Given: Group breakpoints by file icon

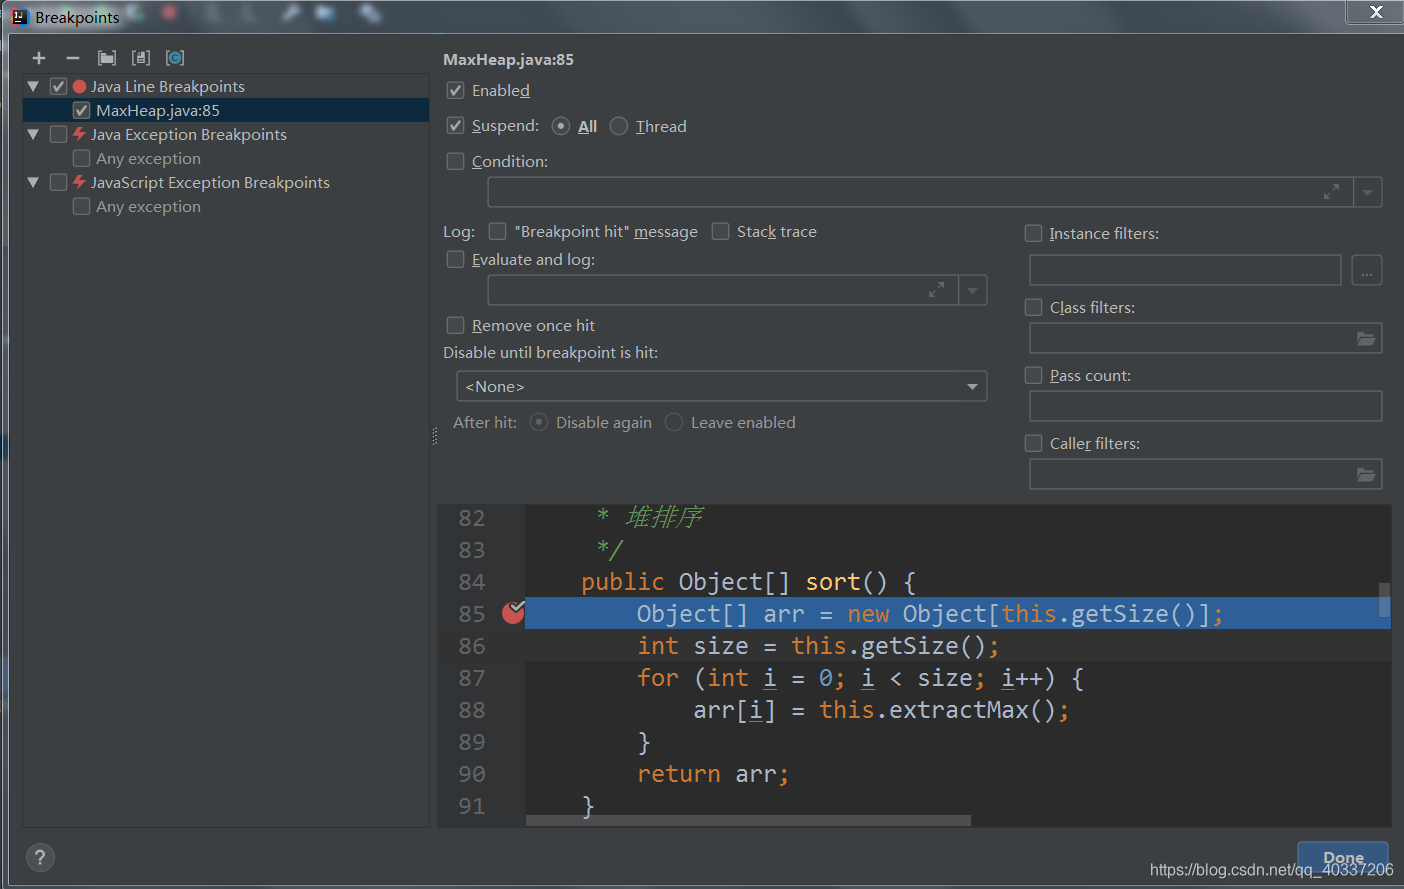Looking at the screenshot, I should coord(141,58).
